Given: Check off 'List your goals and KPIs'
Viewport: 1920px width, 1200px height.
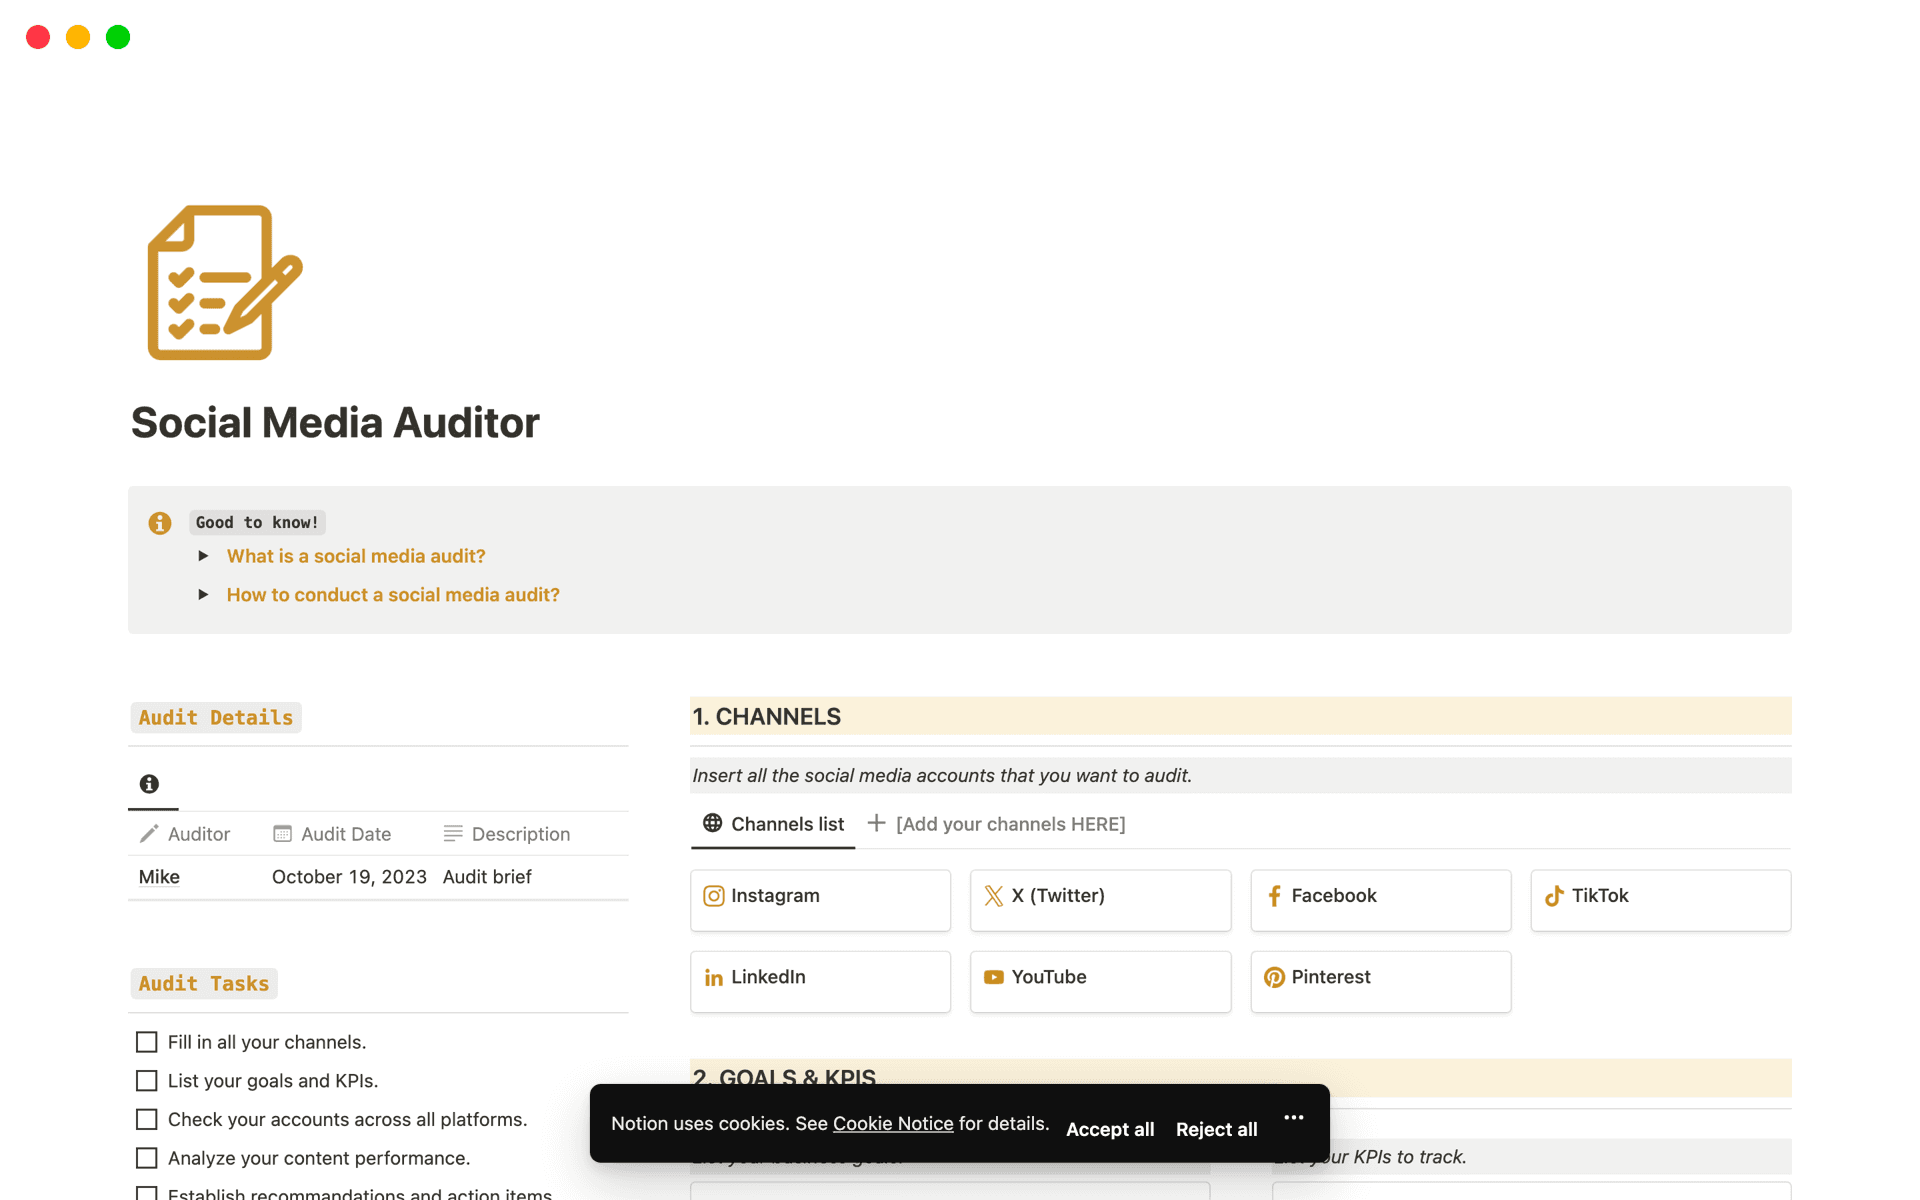Looking at the screenshot, I should 147,1080.
